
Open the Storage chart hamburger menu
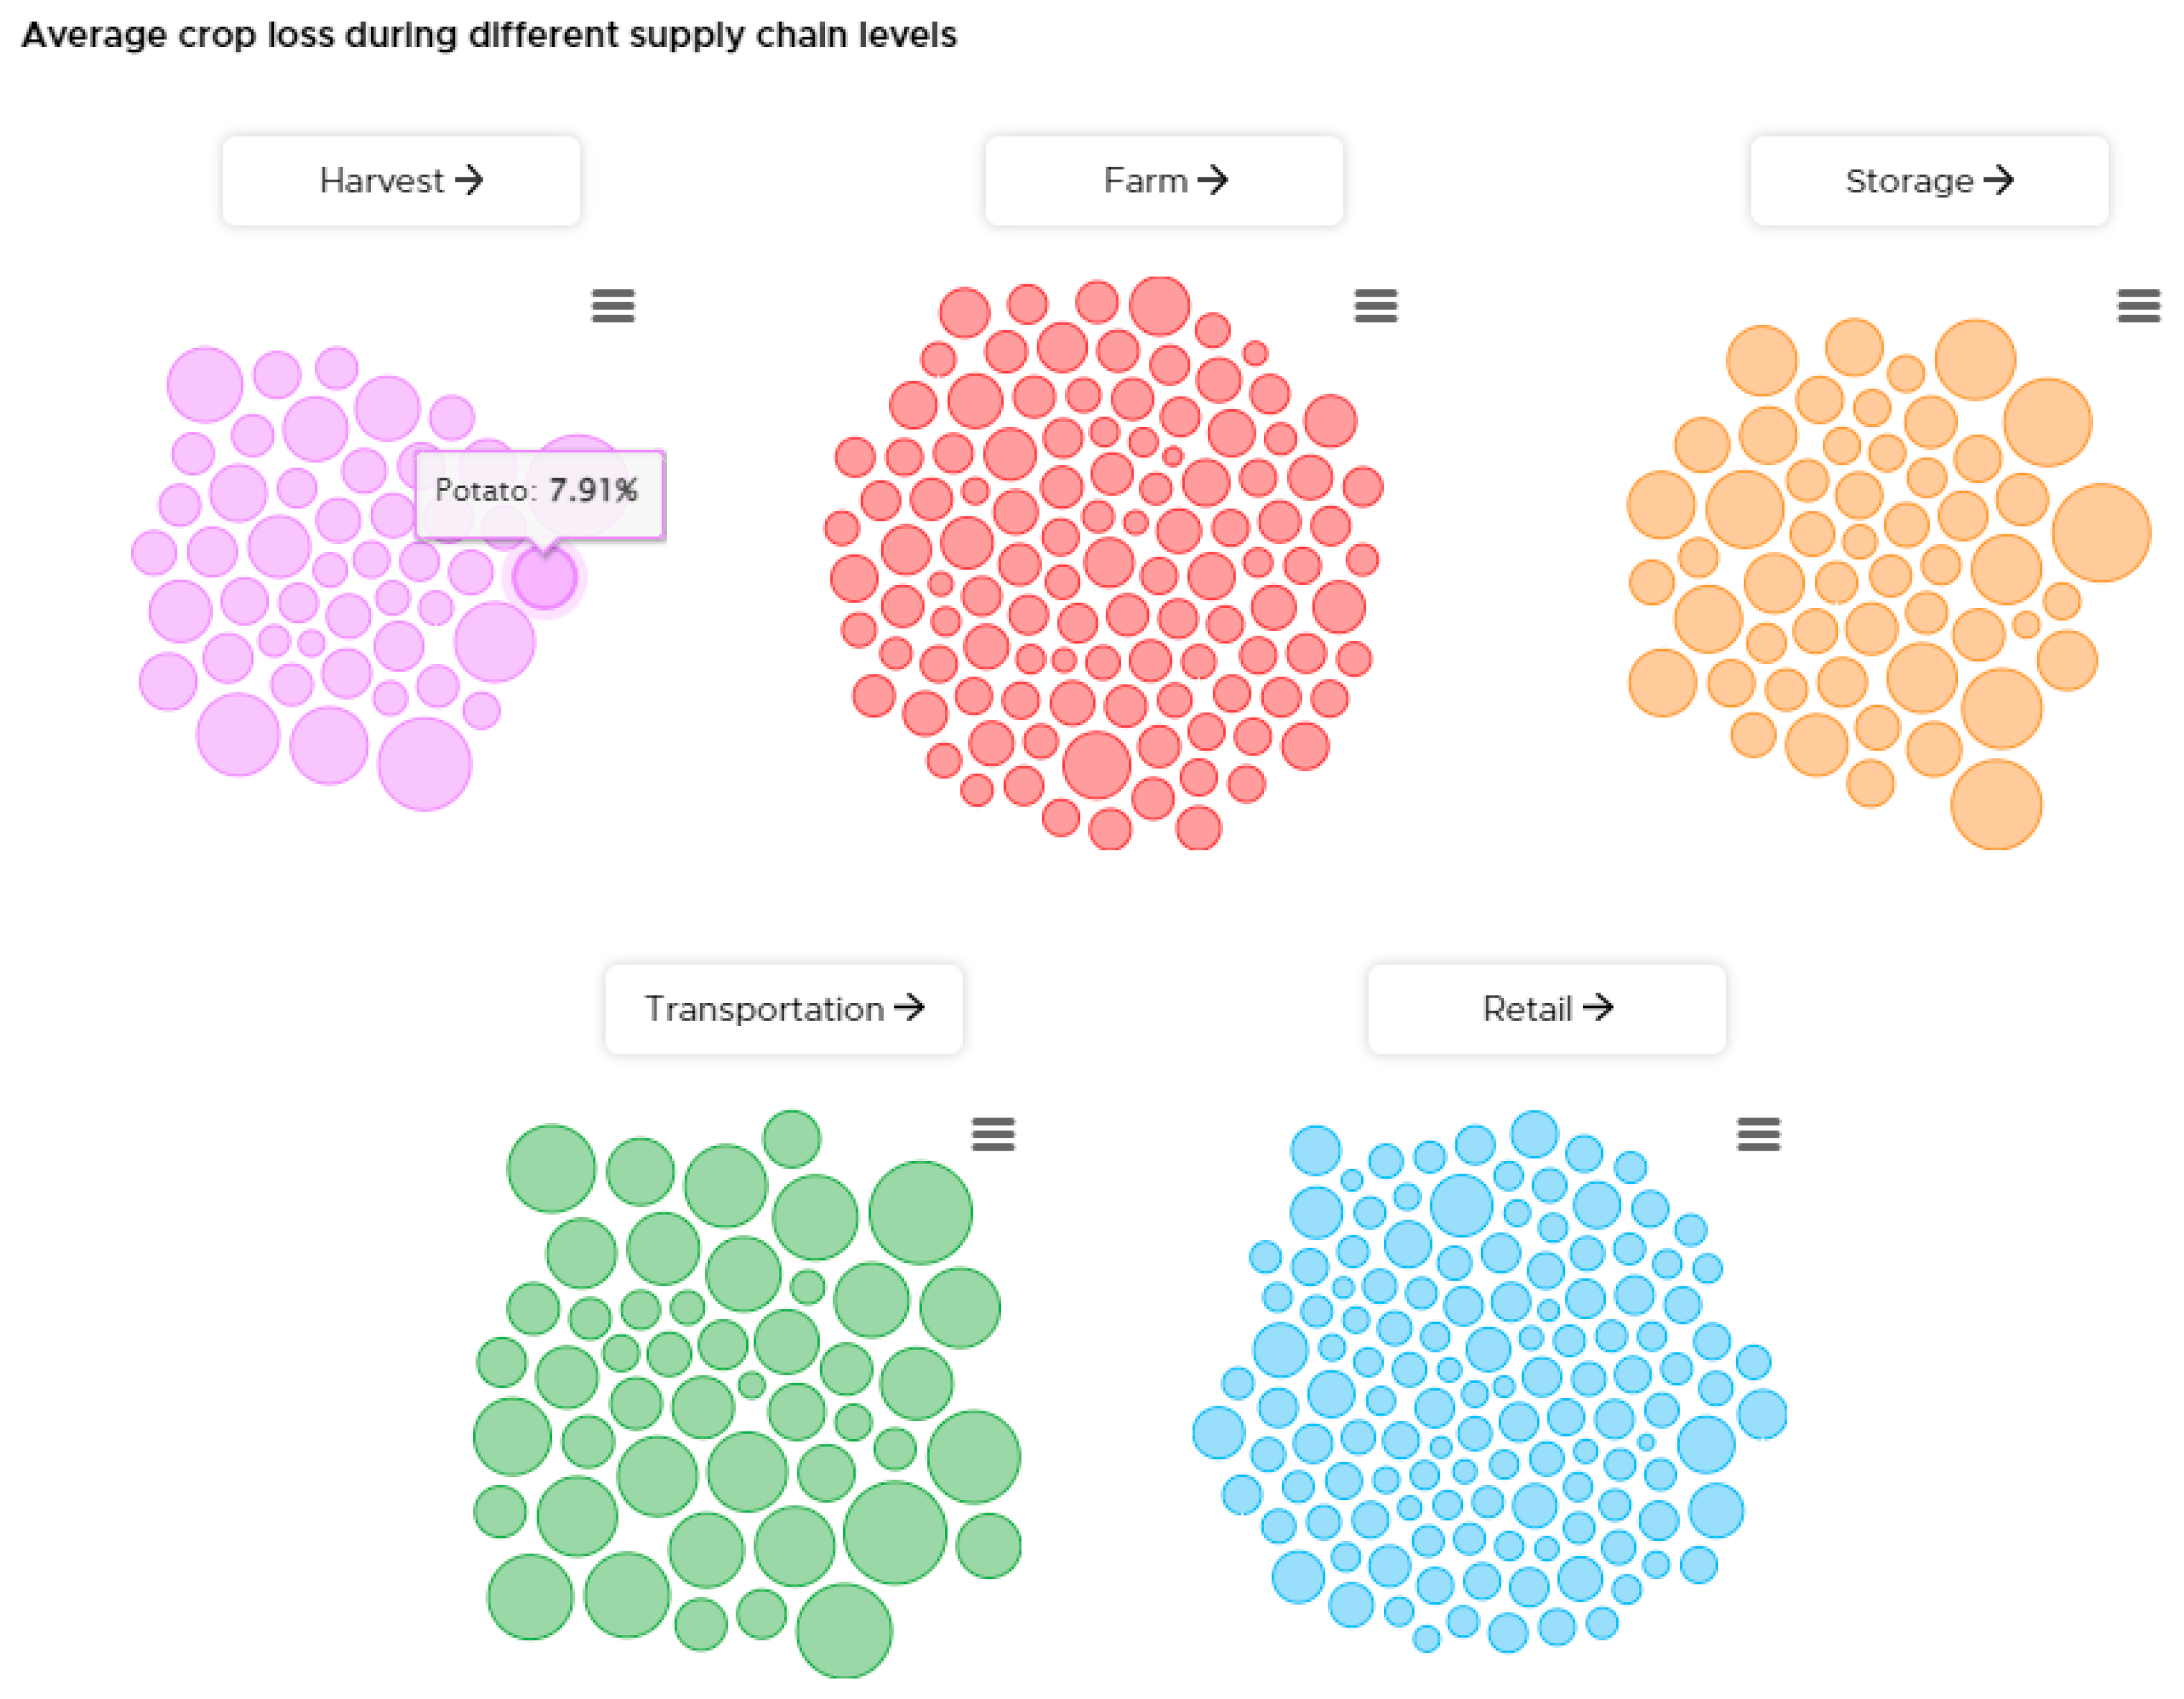tap(2138, 306)
